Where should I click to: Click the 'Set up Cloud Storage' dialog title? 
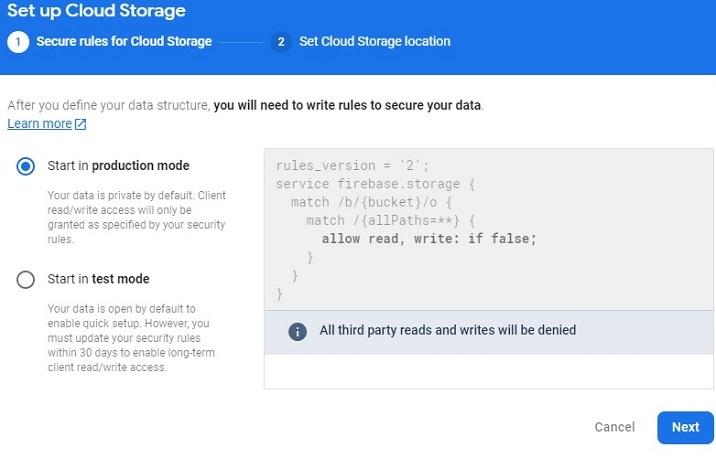93,12
